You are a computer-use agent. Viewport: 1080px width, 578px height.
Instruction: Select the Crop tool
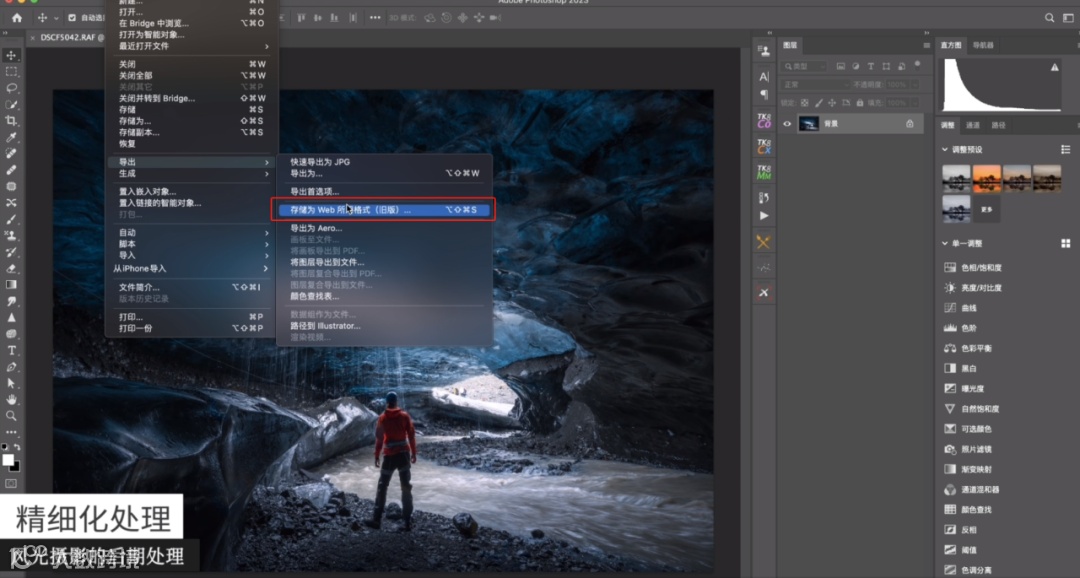12,121
